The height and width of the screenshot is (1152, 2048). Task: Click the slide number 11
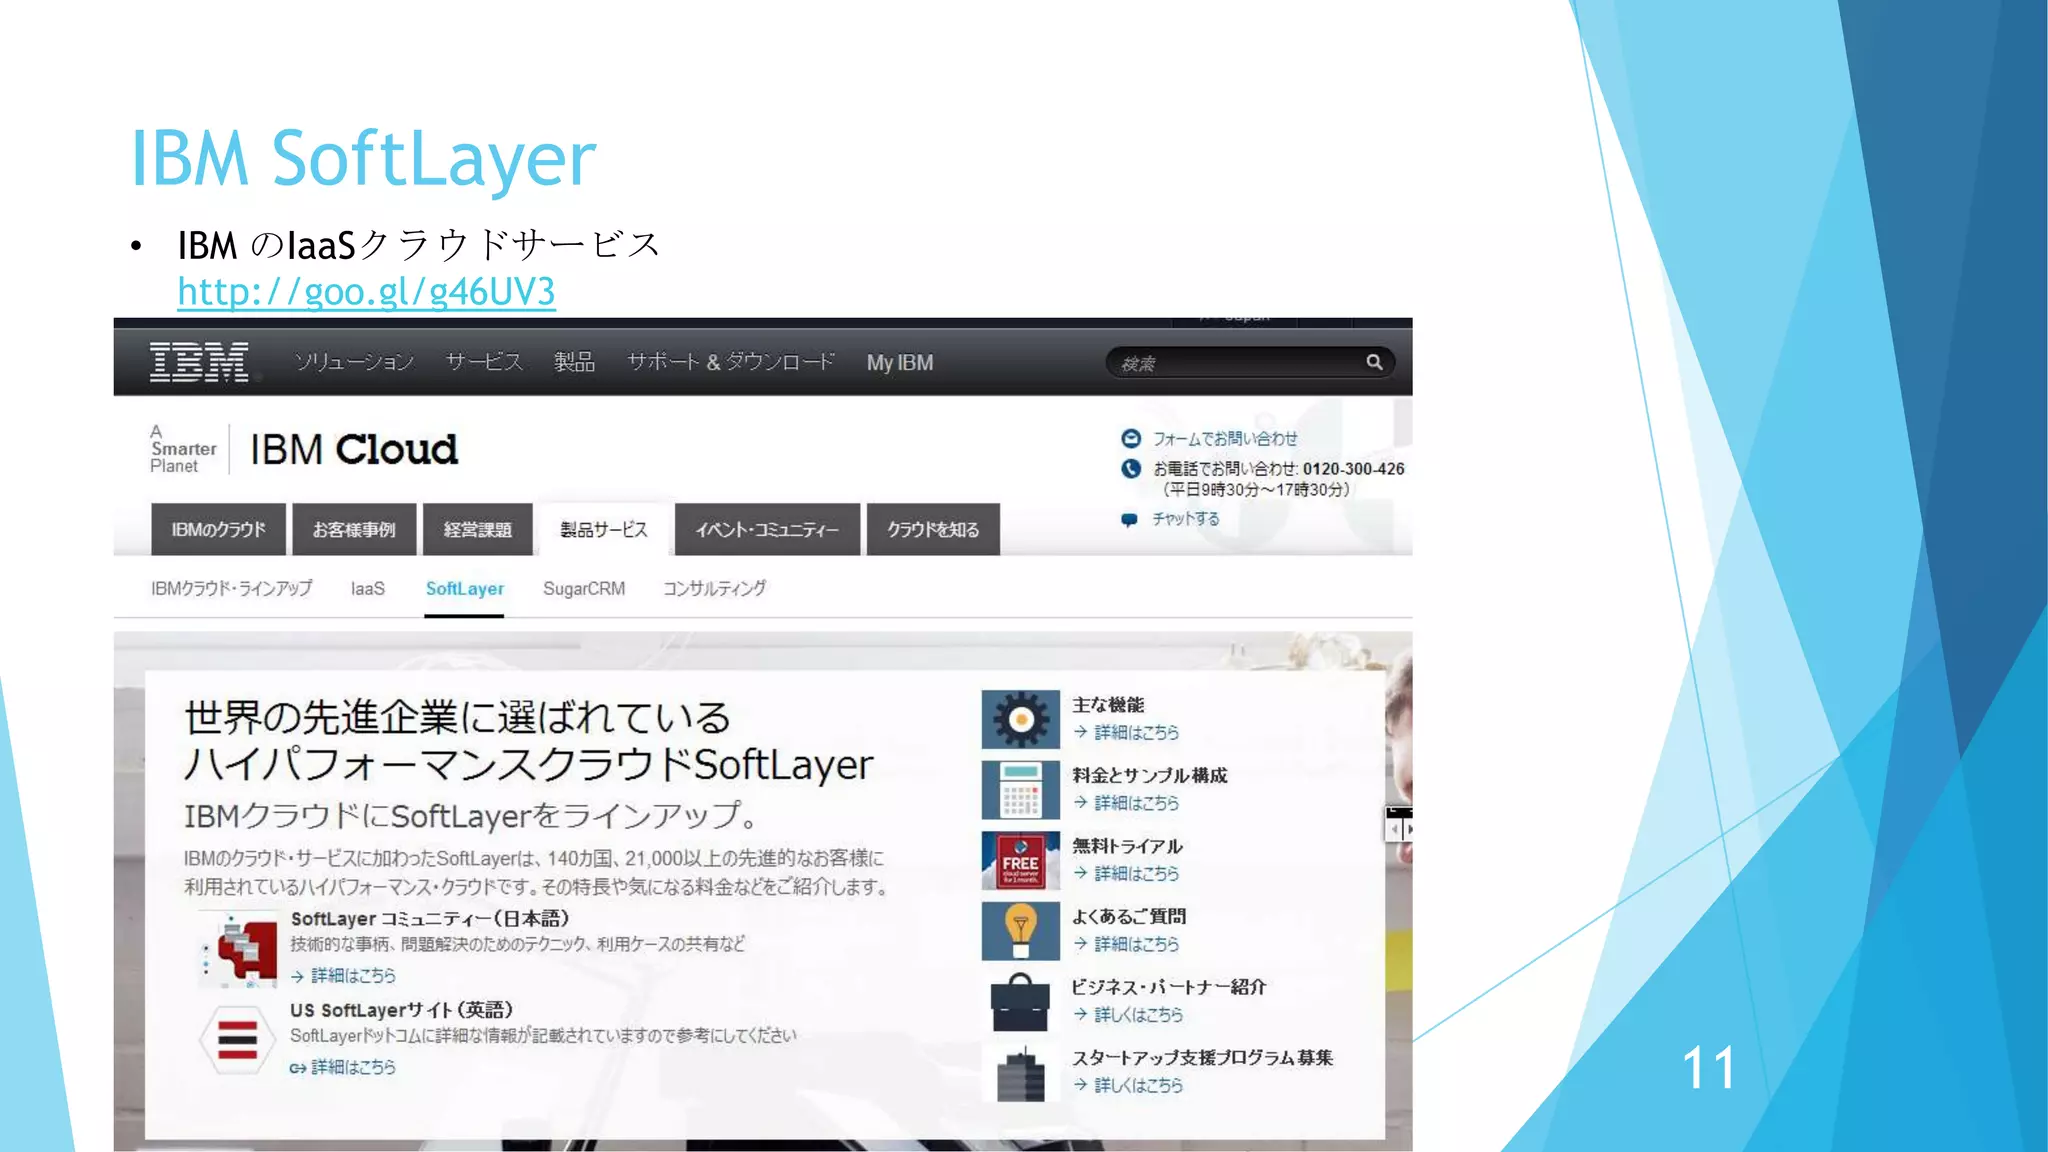pos(1709,1067)
